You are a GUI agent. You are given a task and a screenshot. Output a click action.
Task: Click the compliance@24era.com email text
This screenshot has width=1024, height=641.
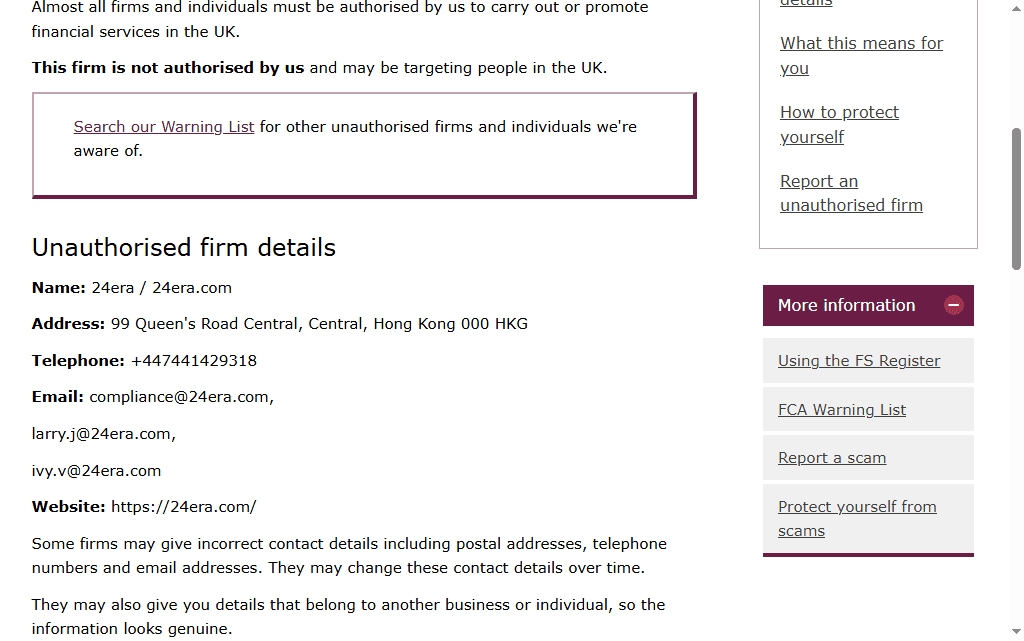point(182,397)
